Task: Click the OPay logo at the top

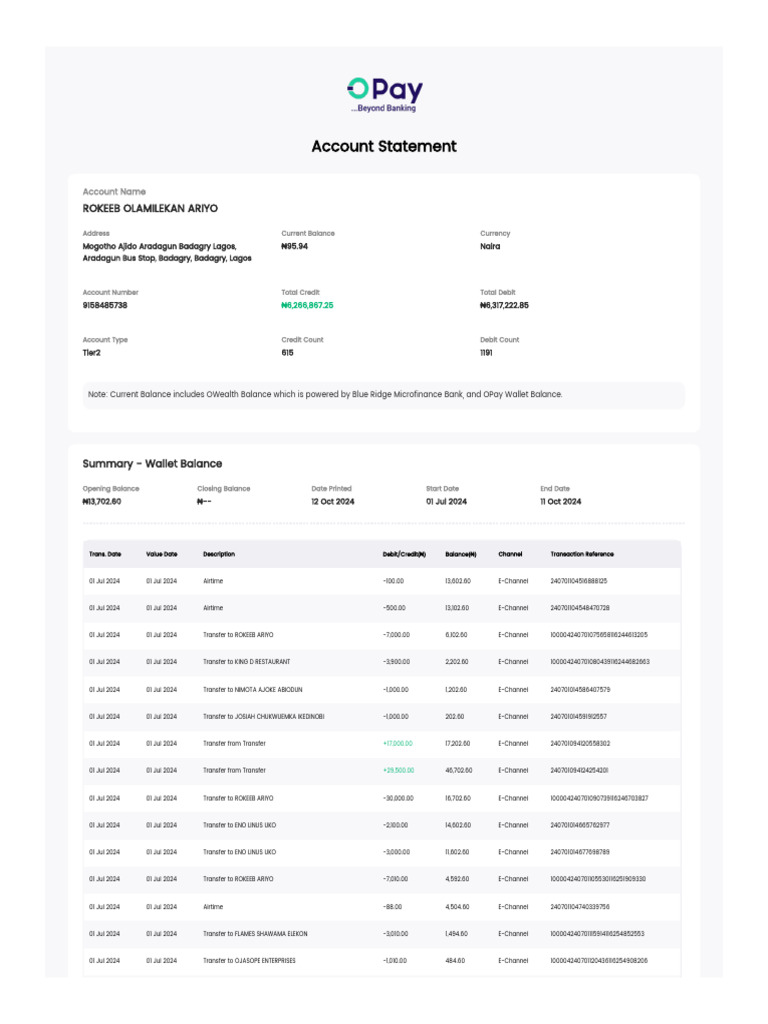Action: click(384, 94)
